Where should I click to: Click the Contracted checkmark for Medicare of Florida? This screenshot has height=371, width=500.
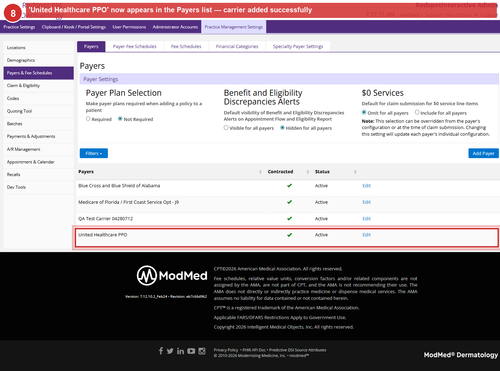pos(289,202)
